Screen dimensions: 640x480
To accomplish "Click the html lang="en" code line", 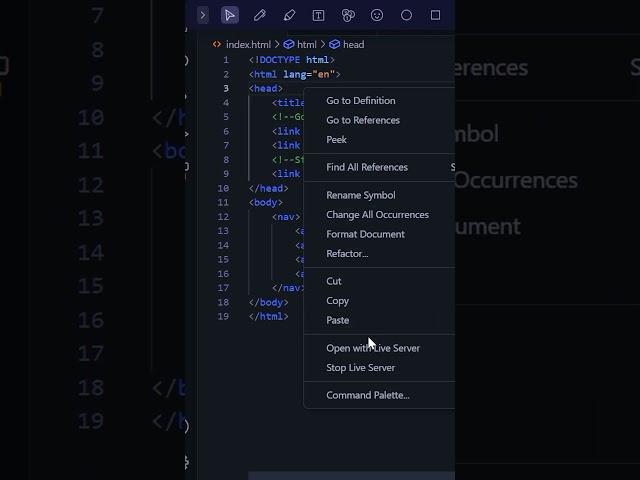I will (294, 74).
